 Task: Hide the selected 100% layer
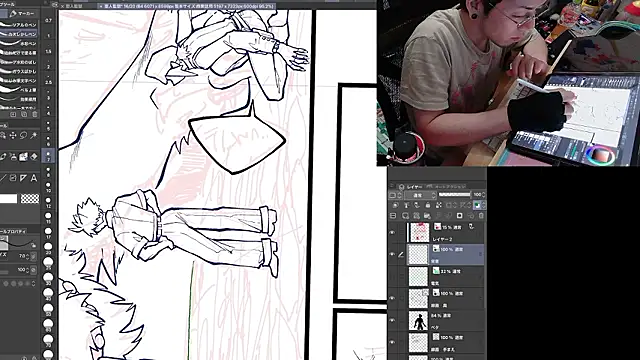coord(392,255)
